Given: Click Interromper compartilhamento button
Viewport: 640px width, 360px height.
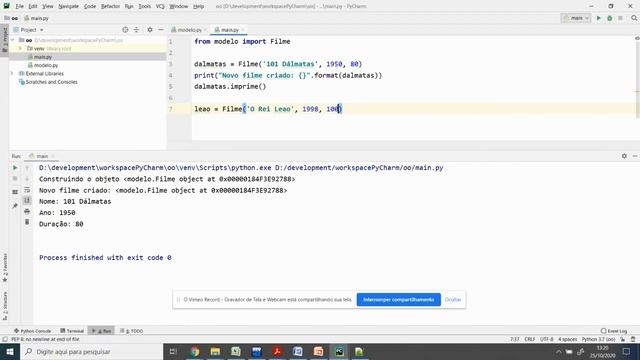Looking at the screenshot, I should click(x=398, y=300).
